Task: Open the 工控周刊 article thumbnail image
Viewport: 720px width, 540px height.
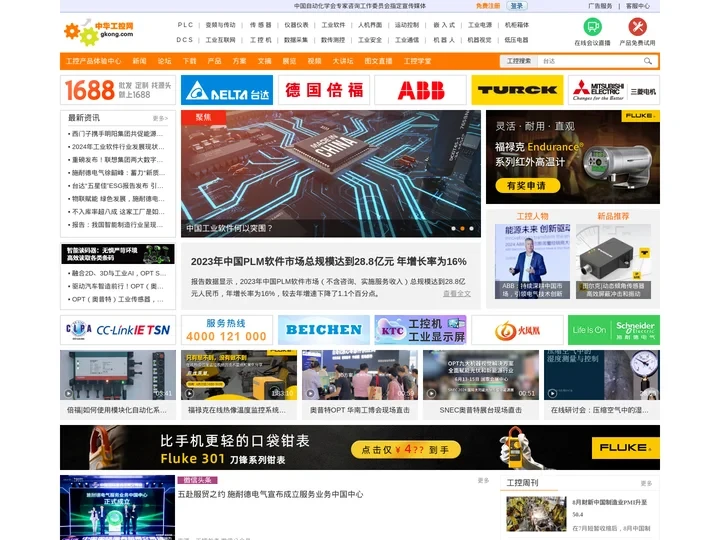Action: tap(536, 514)
